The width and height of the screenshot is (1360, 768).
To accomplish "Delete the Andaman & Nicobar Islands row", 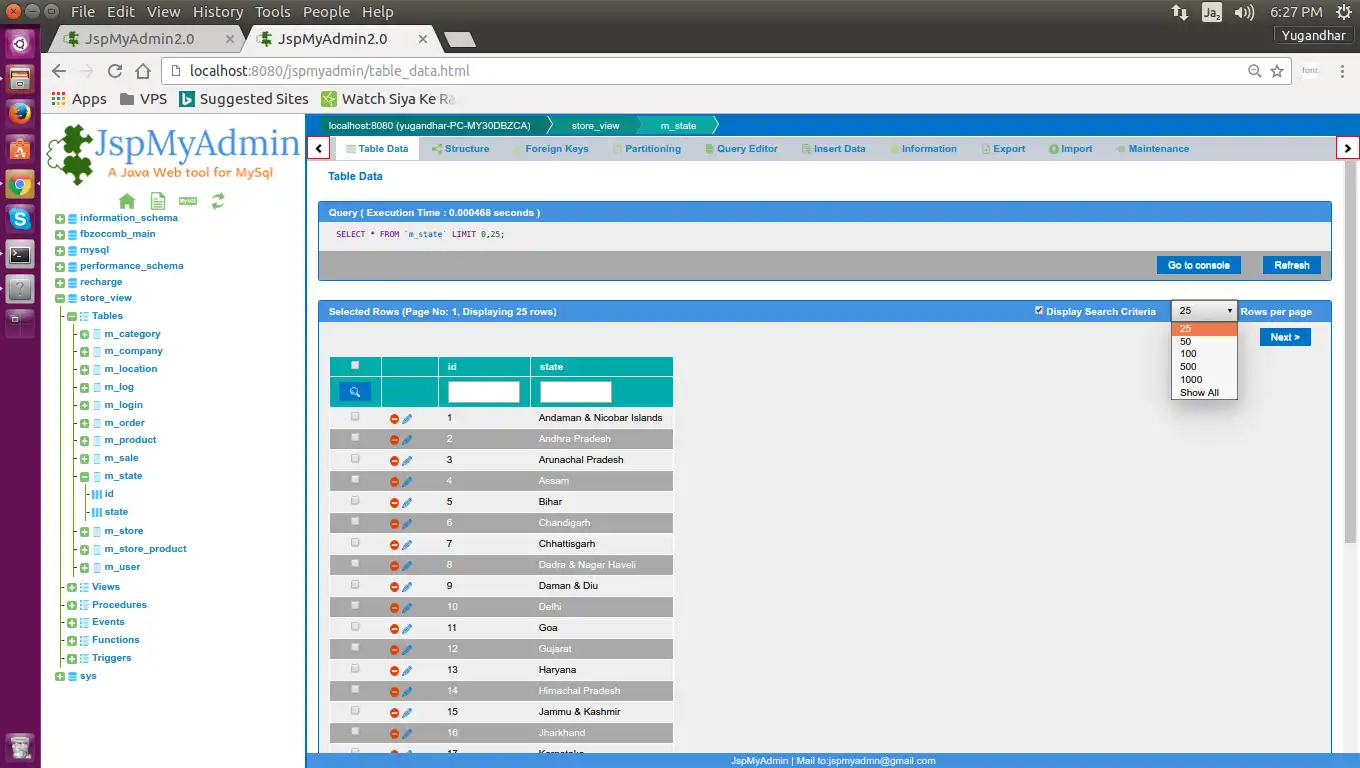I will [x=394, y=419].
